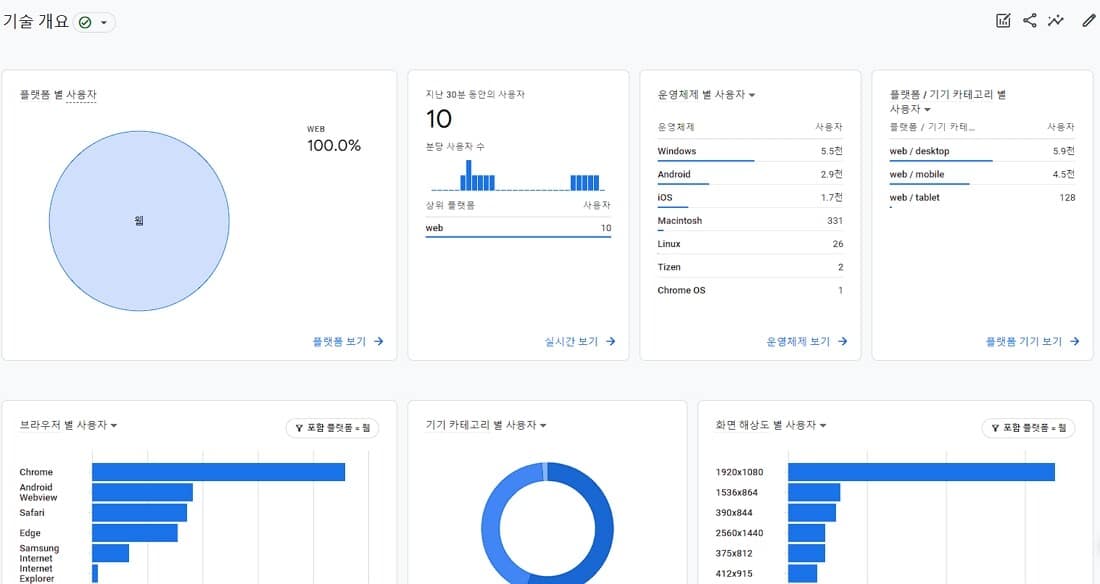Click the 412x915 resolution label
1100x584 pixels.
tap(734, 573)
